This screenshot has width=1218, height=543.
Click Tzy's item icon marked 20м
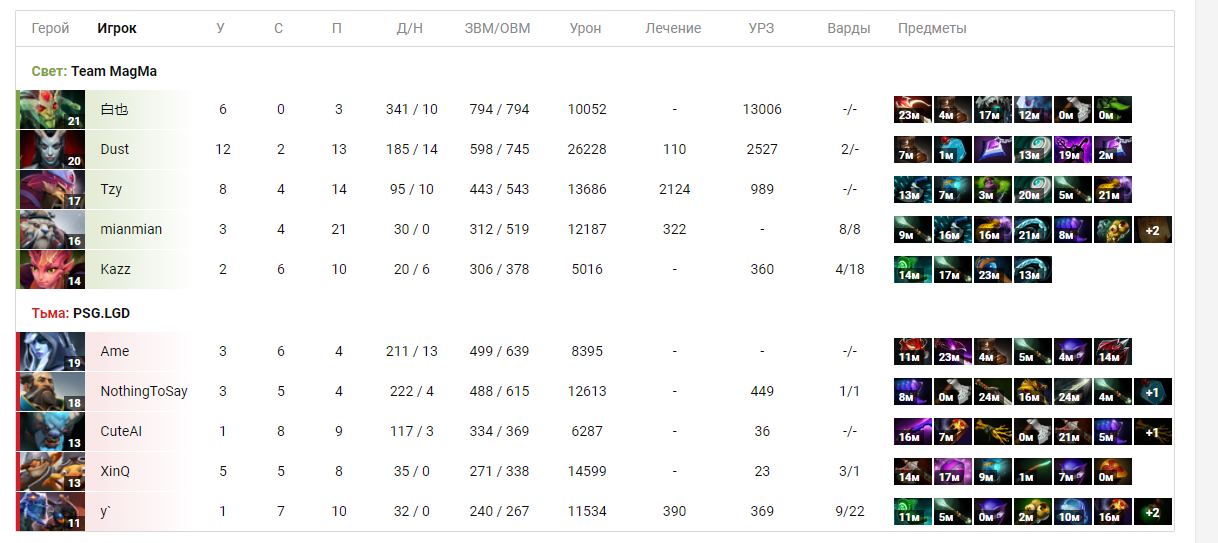pos(1033,189)
